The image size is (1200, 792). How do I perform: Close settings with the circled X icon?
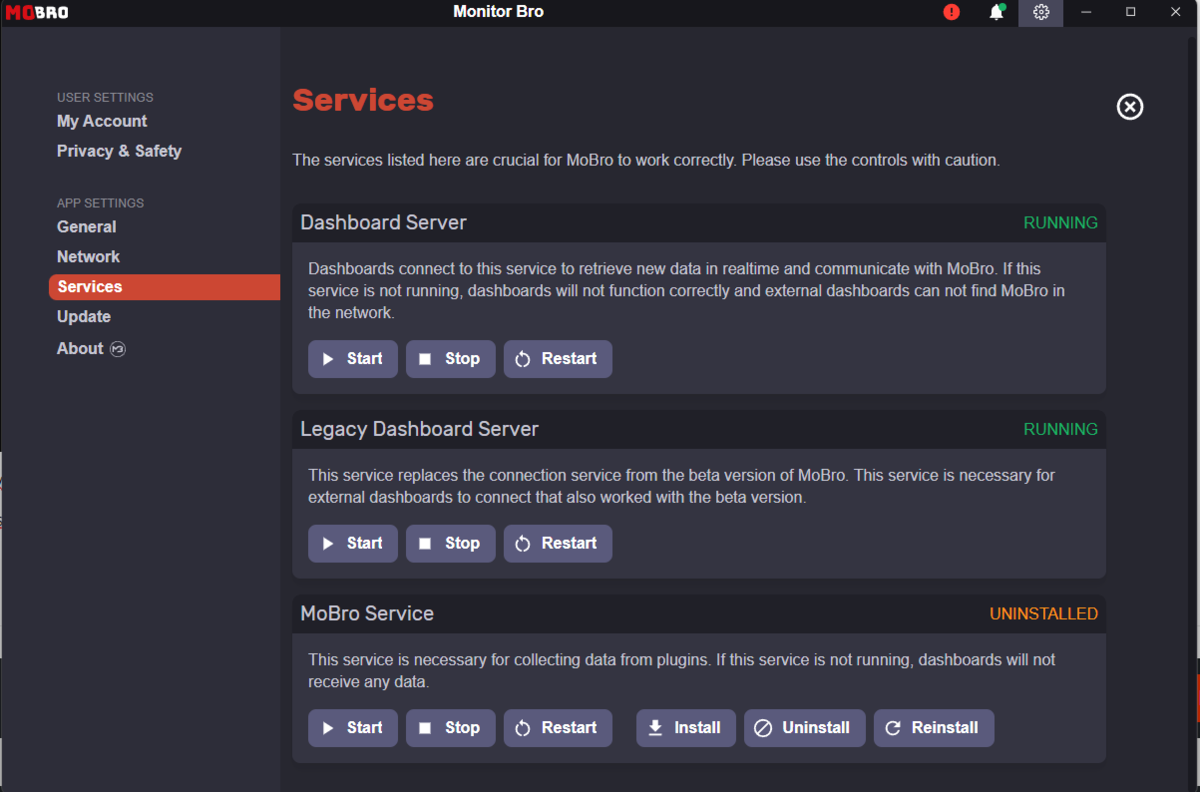1130,107
